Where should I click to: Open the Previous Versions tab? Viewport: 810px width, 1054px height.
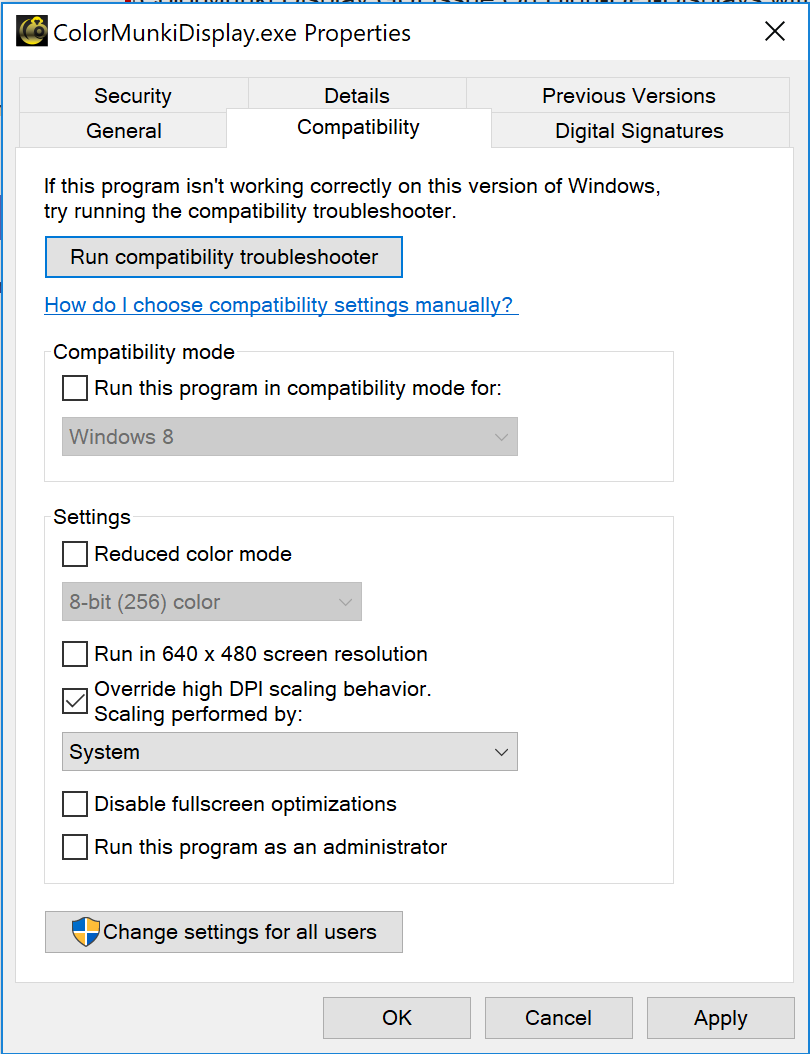628,95
